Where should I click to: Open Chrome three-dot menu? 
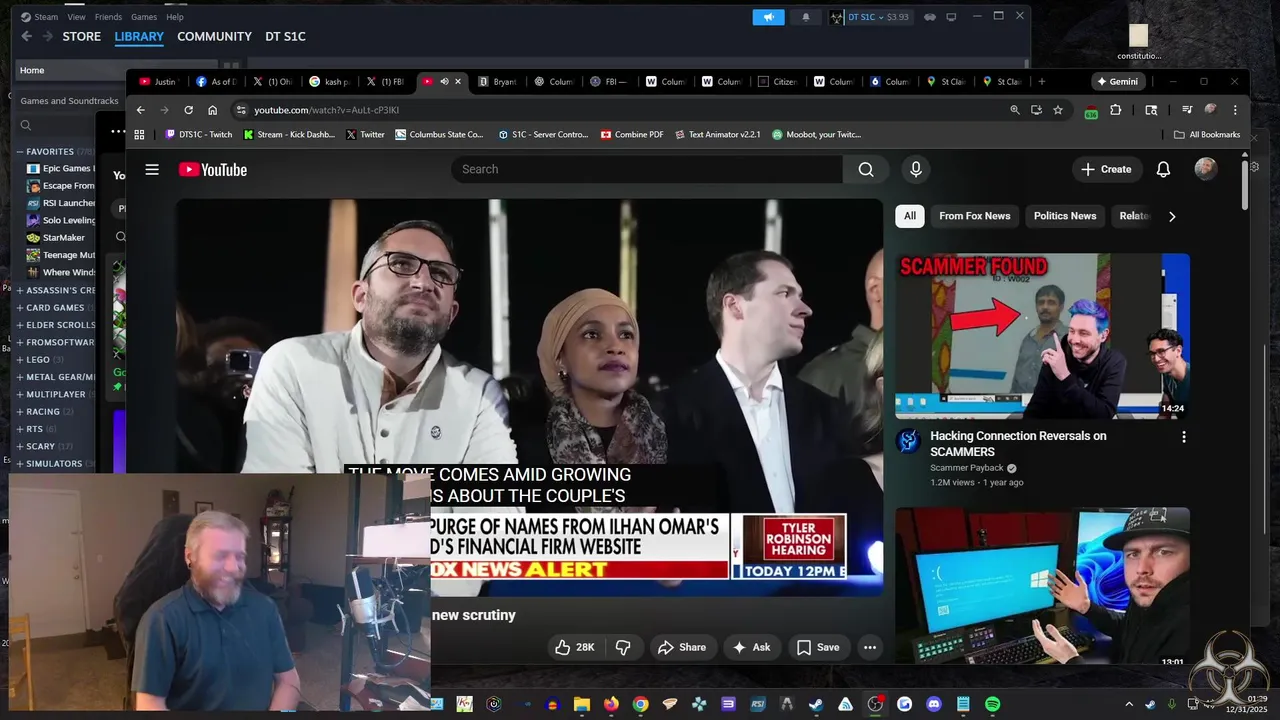(x=1235, y=110)
